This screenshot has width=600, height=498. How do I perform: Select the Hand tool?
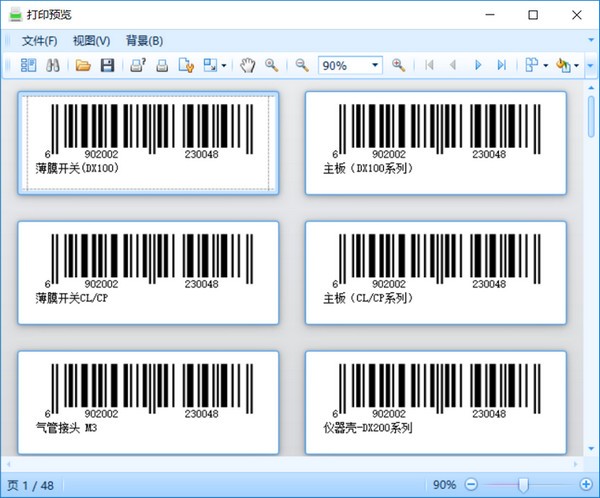[x=248, y=65]
